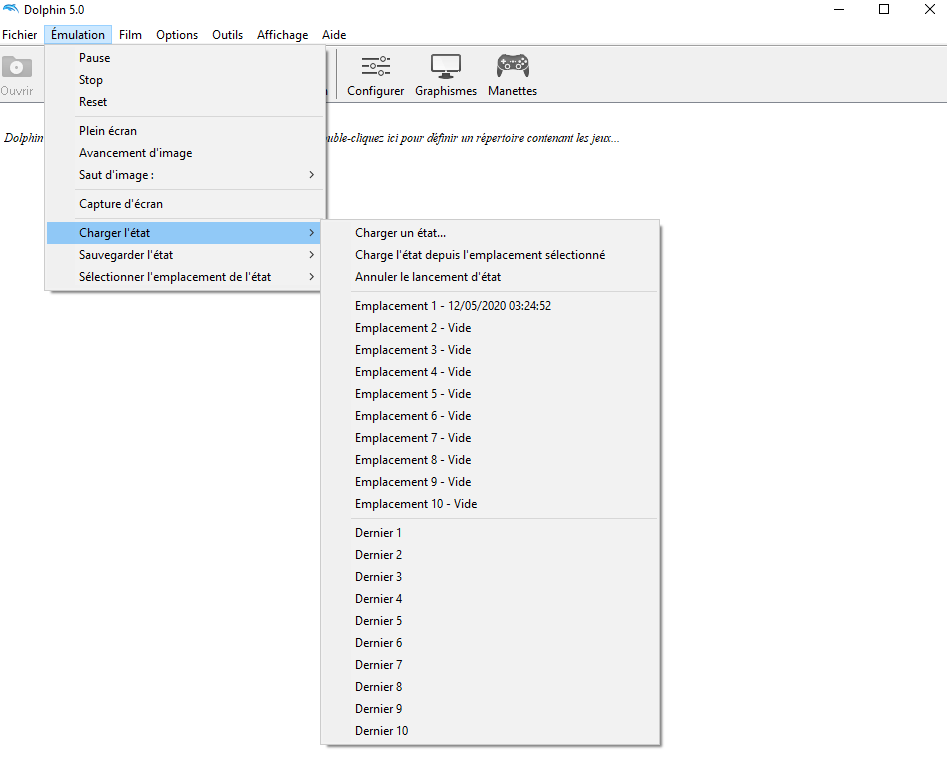This screenshot has height=762, width=948.
Task: Open the Graphismes monitor icon
Action: coord(446,66)
